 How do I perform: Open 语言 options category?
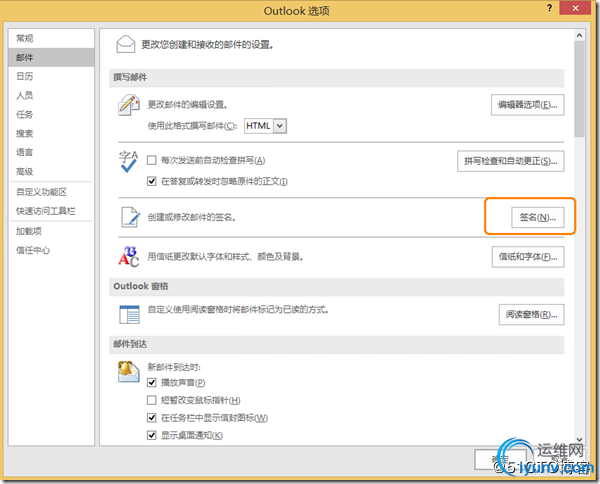click(51, 152)
